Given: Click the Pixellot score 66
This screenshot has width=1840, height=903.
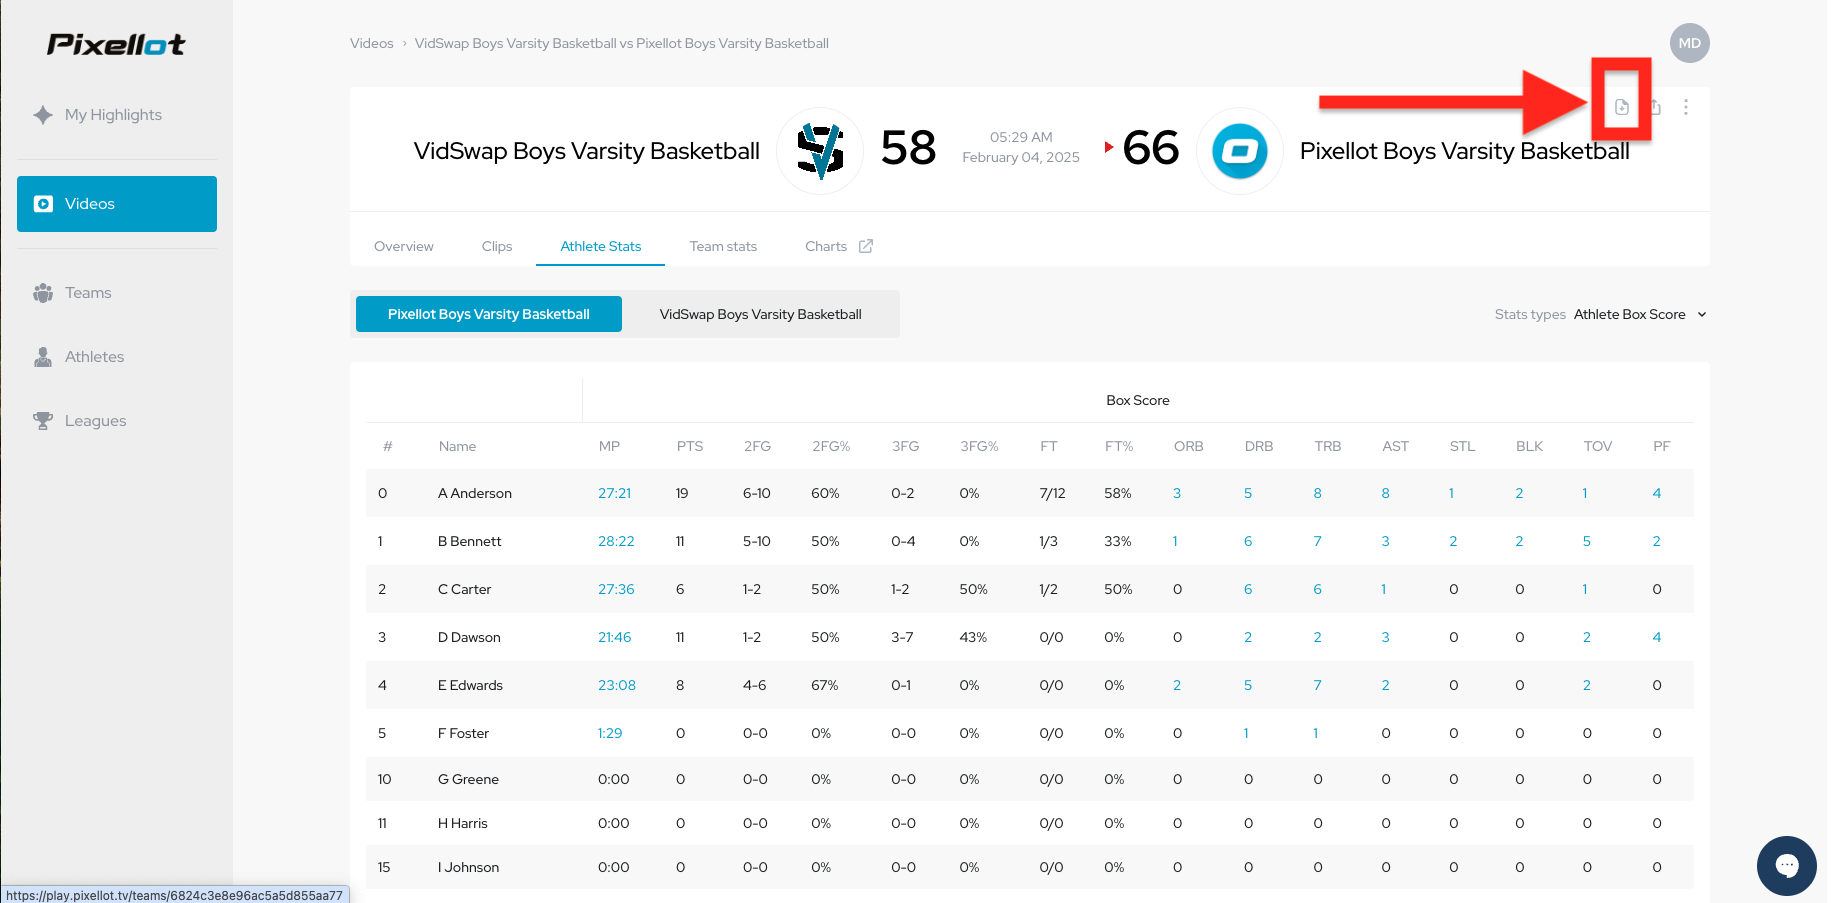Looking at the screenshot, I should click(x=1151, y=148).
